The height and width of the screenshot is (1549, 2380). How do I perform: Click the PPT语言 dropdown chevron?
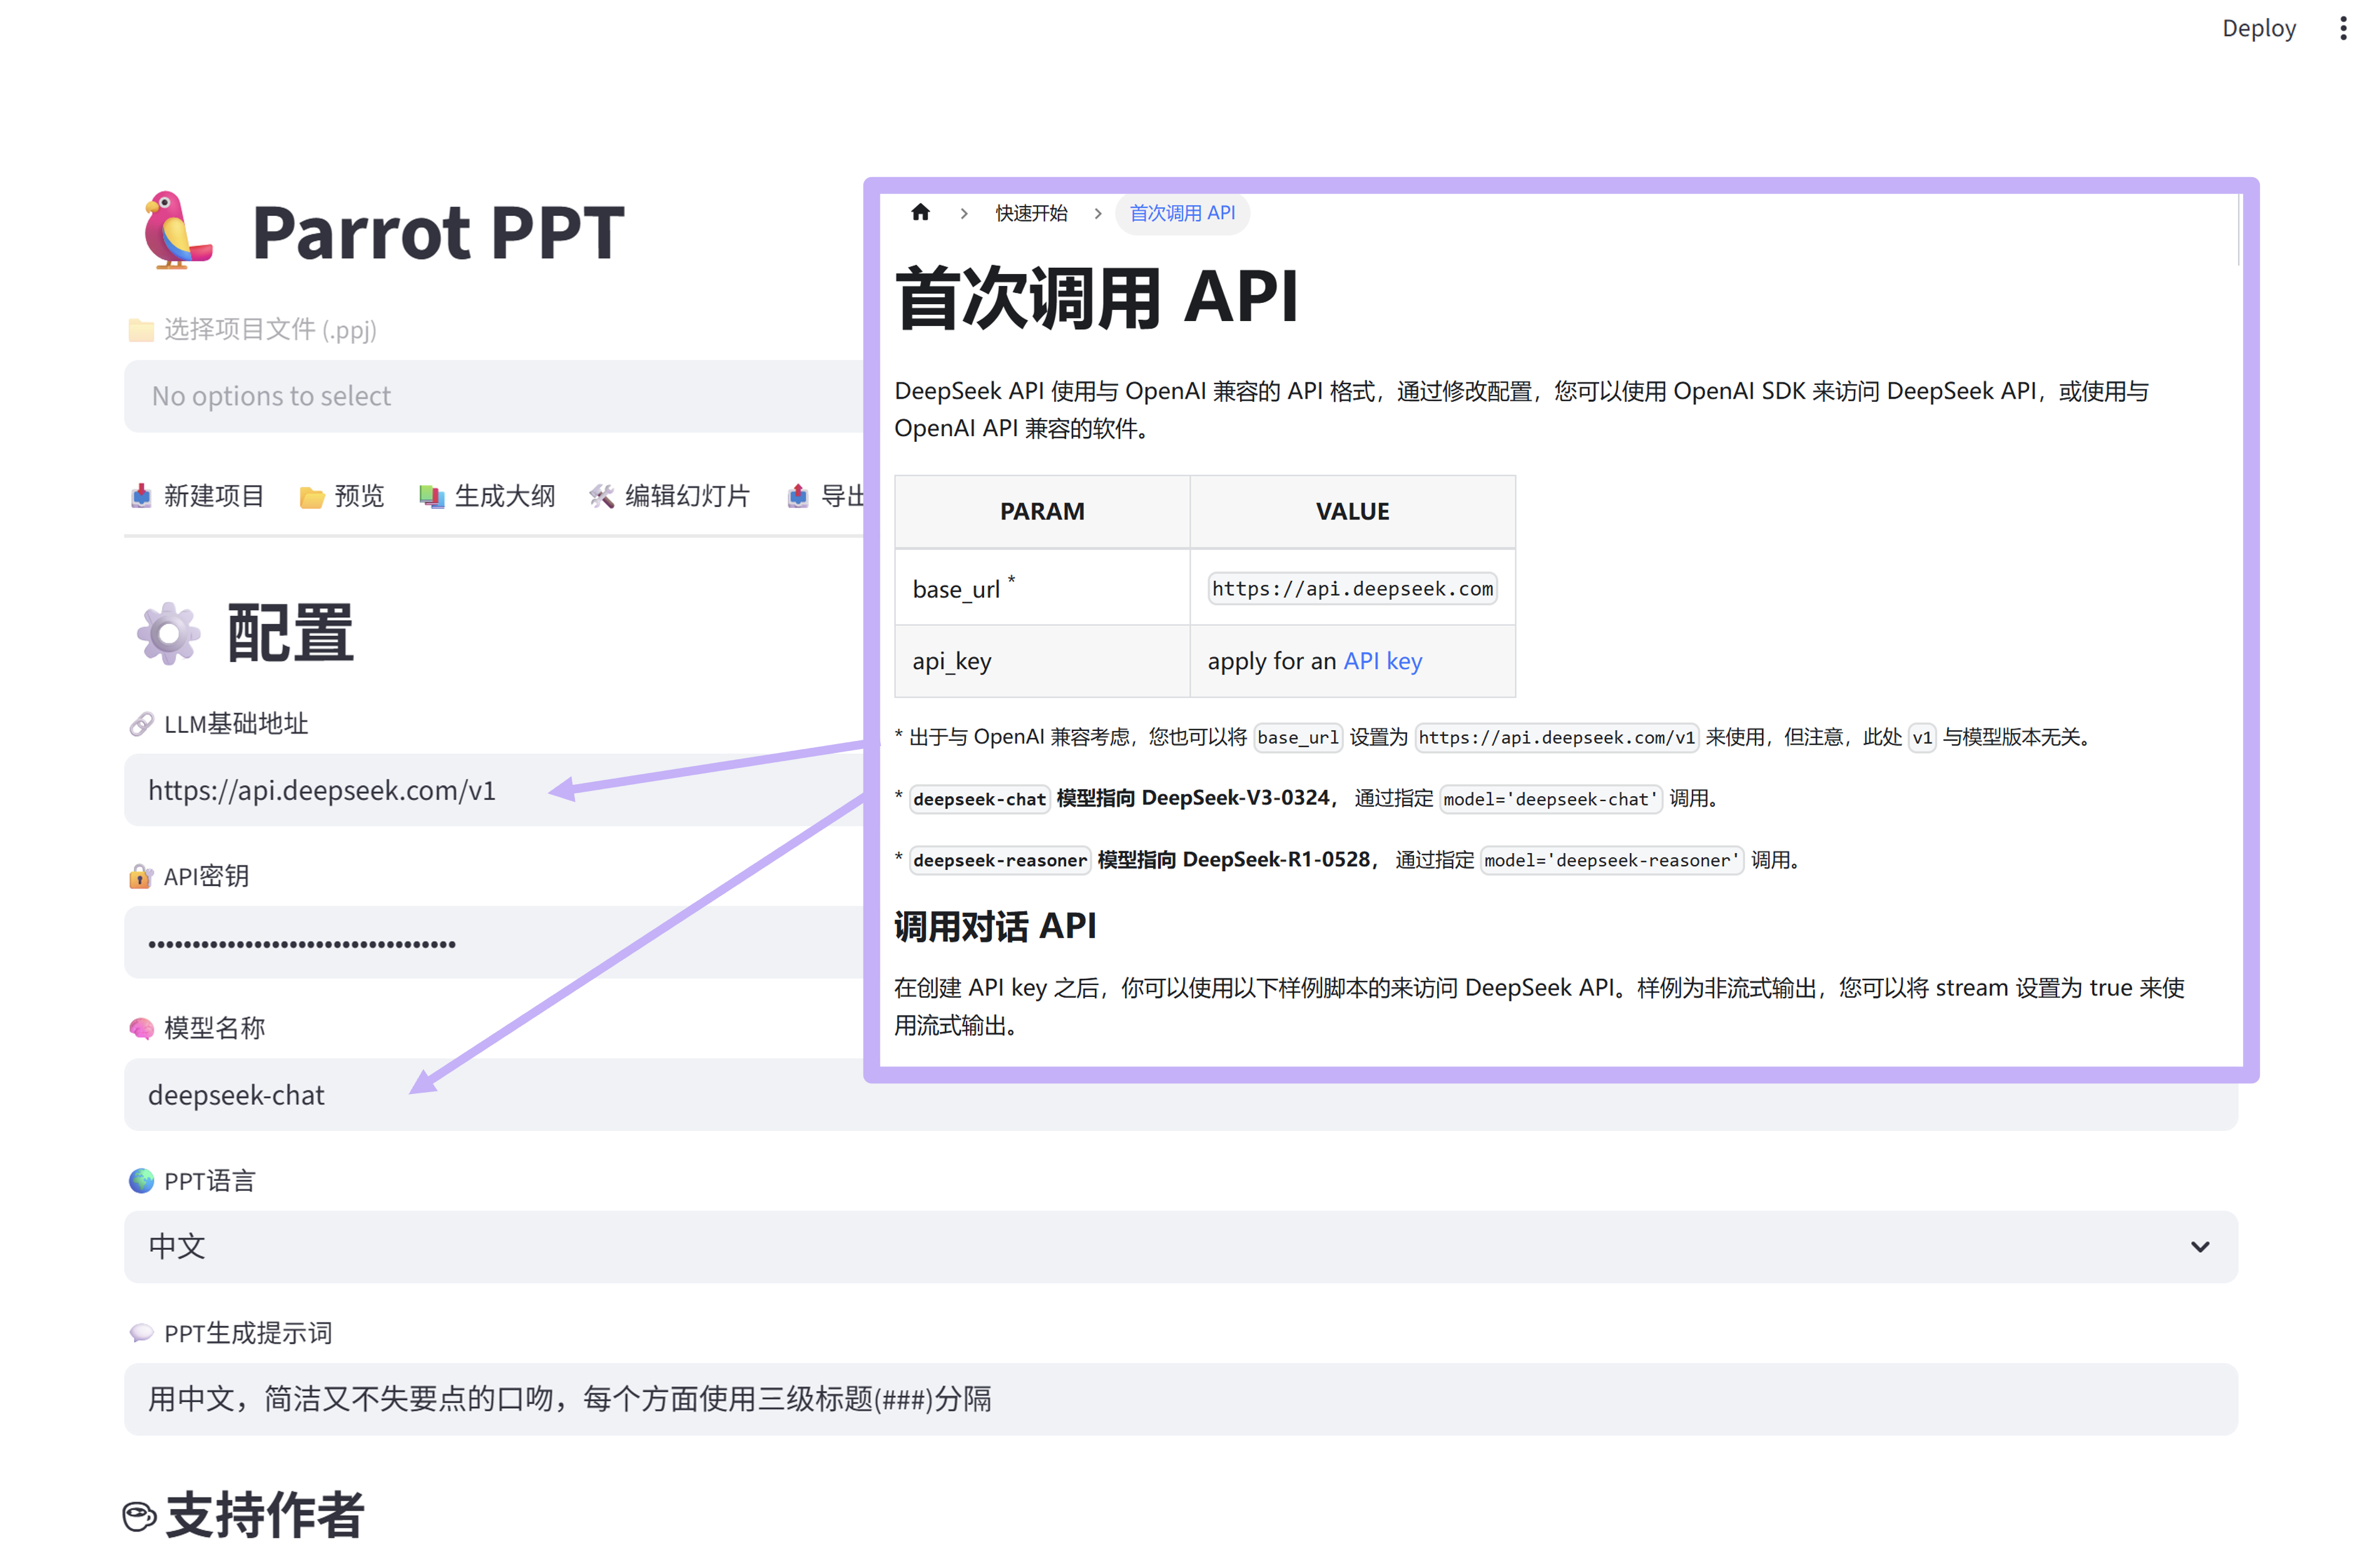2199,1247
